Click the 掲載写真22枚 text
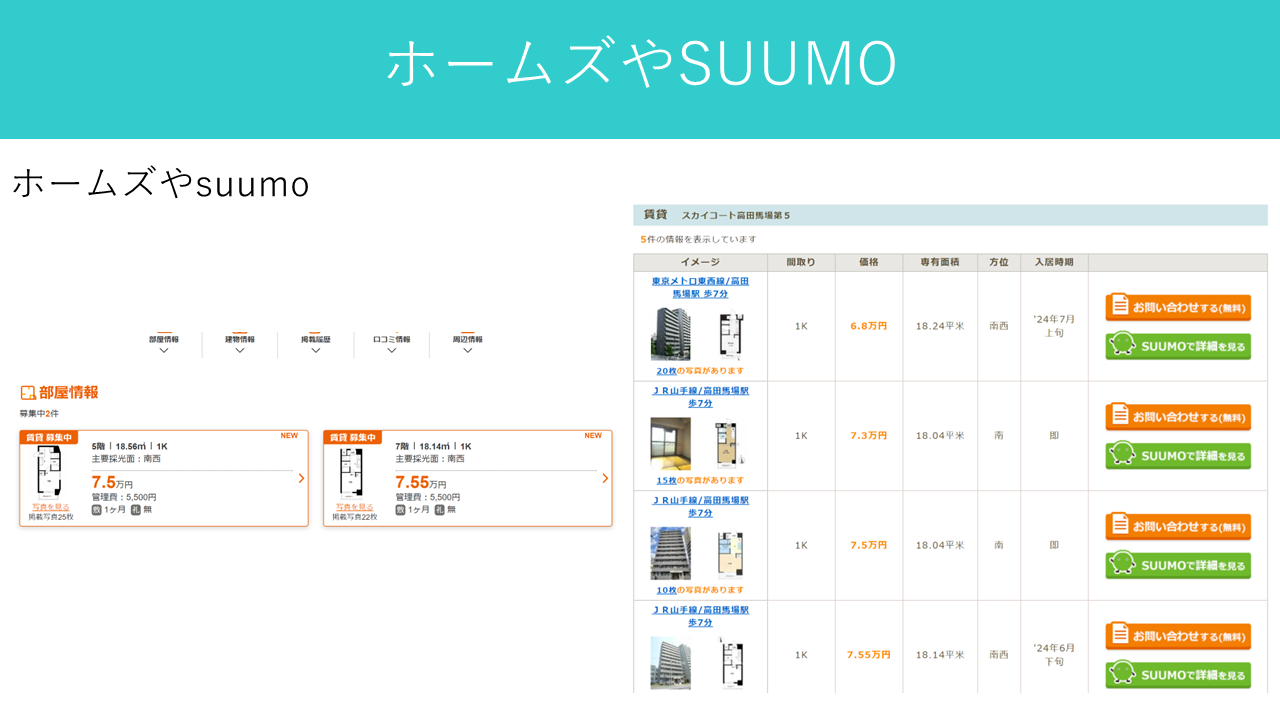Image resolution: width=1280 pixels, height=720 pixels. pos(354,517)
